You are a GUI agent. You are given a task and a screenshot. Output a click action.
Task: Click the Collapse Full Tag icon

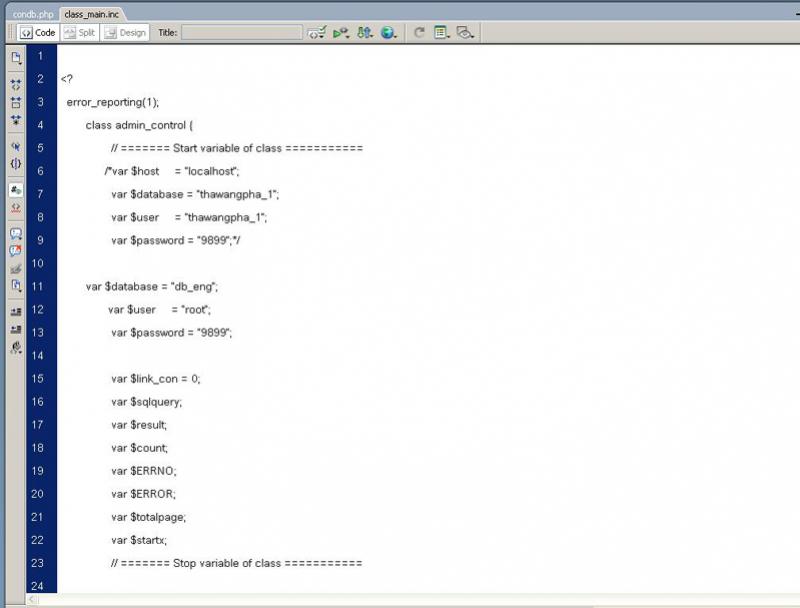click(16, 84)
